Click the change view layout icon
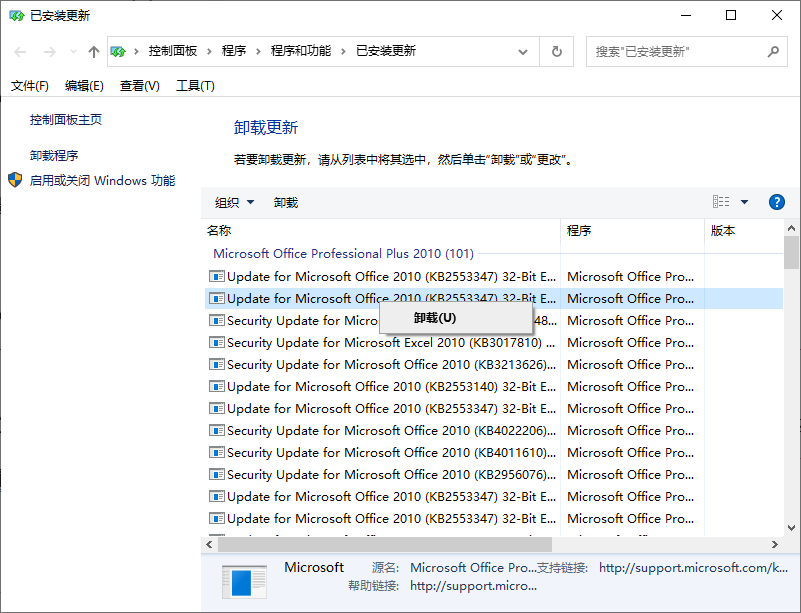 tap(721, 202)
